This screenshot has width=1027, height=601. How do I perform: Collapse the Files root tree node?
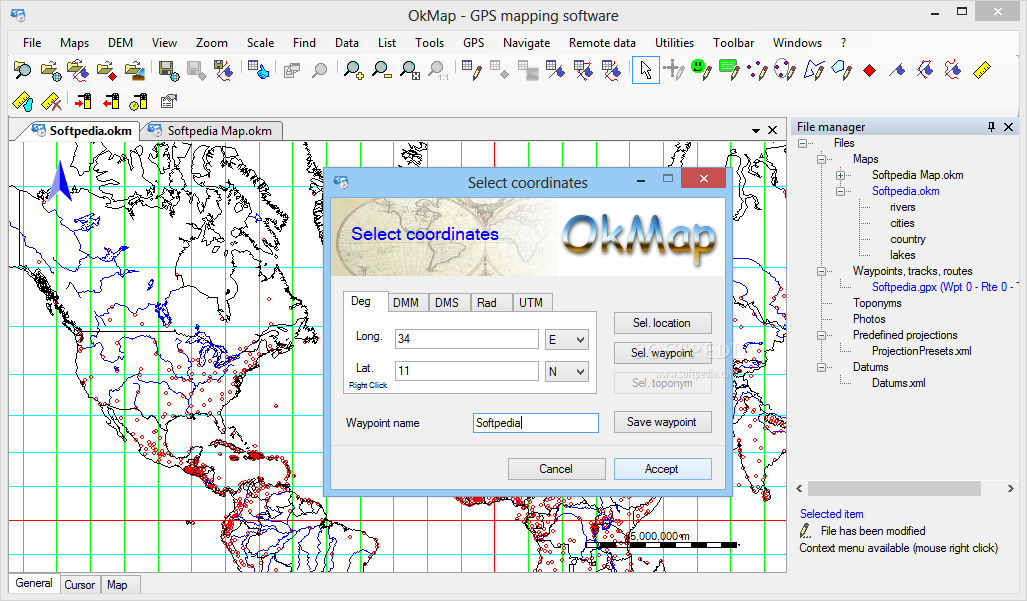[x=802, y=143]
